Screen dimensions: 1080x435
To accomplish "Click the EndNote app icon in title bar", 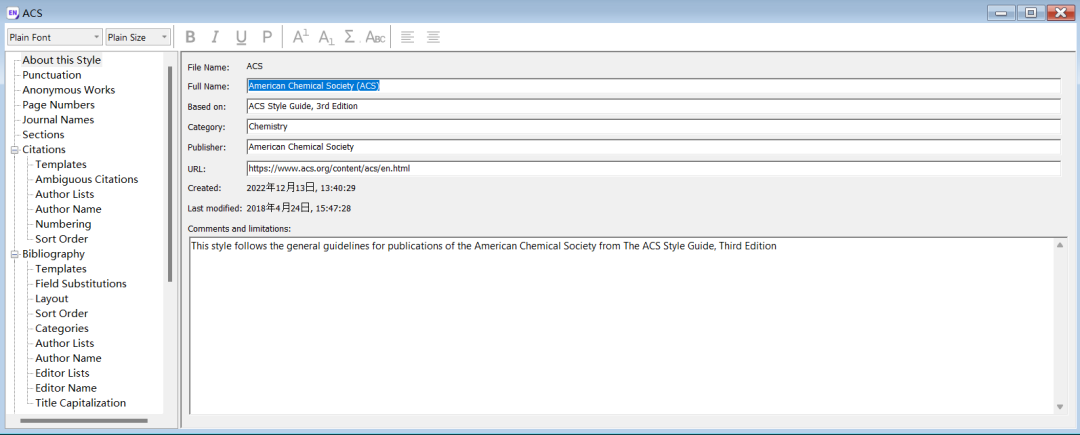I will (11, 12).
